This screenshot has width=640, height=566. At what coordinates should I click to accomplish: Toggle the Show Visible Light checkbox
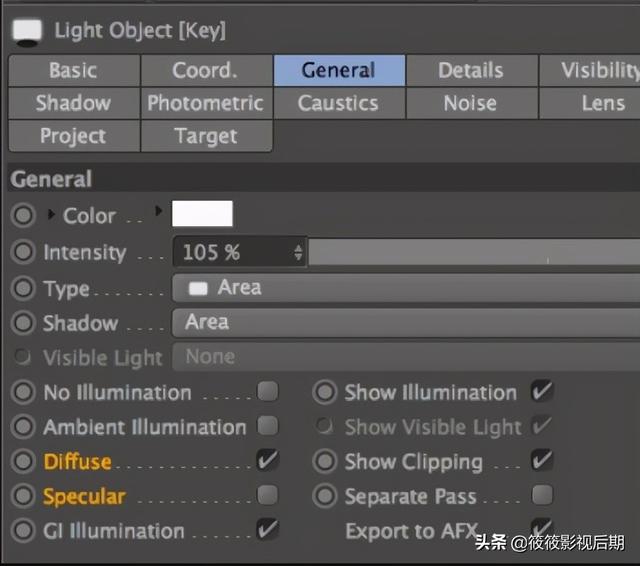(542, 425)
